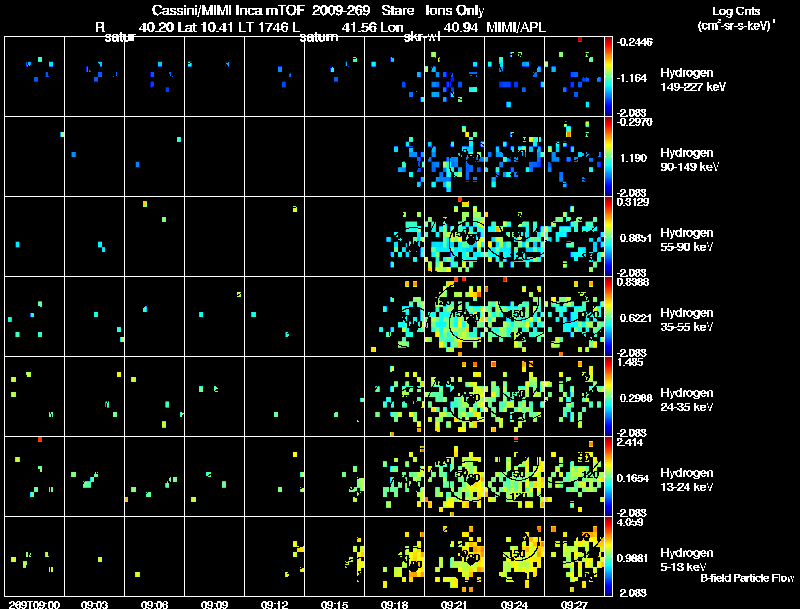Image resolution: width=800 pixels, height=609 pixels.
Task: Click the 09:27 time axis label
Action: coord(574,604)
